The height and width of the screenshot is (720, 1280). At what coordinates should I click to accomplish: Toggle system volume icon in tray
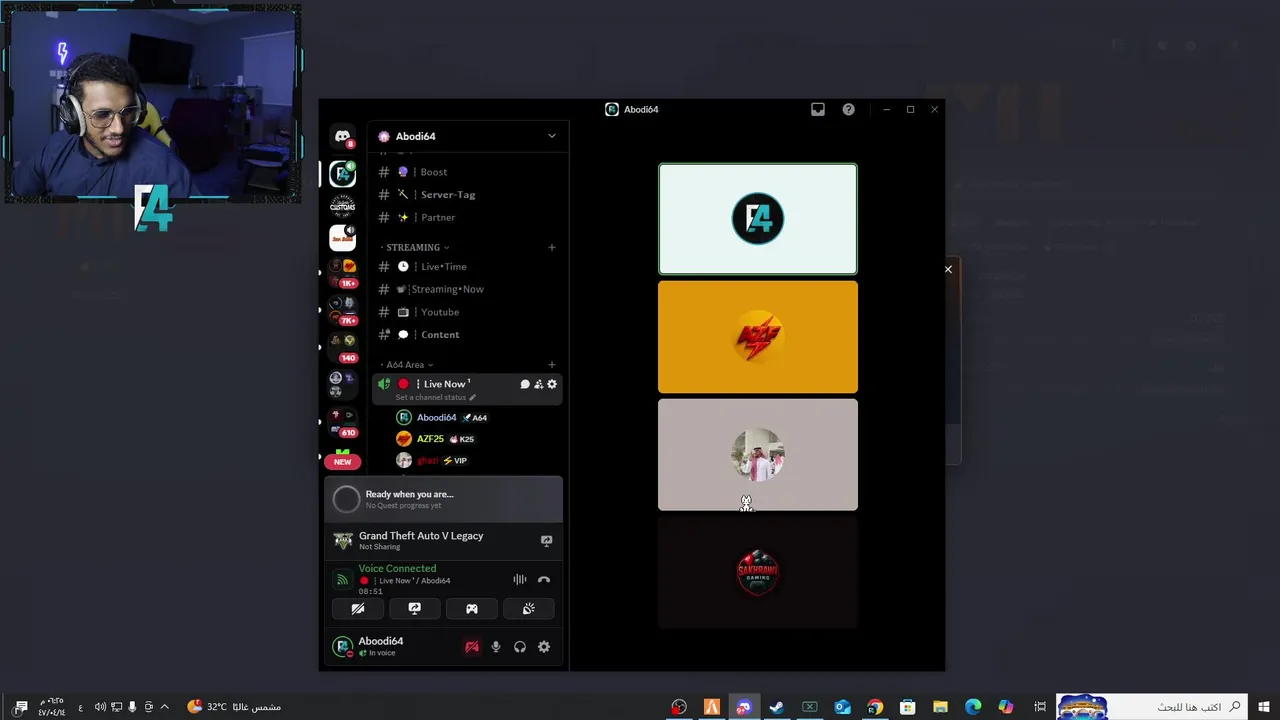tap(100, 707)
